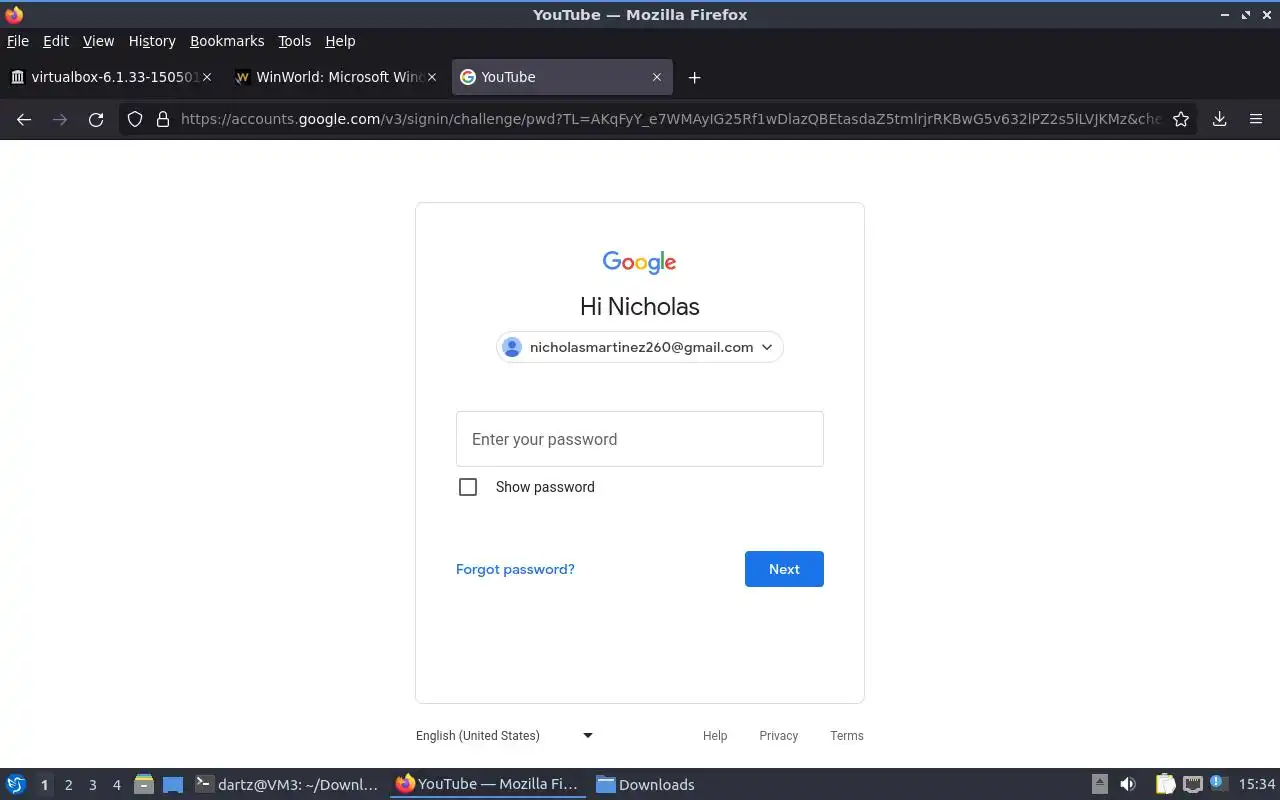Click the network connection tray icon
Image resolution: width=1280 pixels, height=800 pixels.
click(1193, 785)
